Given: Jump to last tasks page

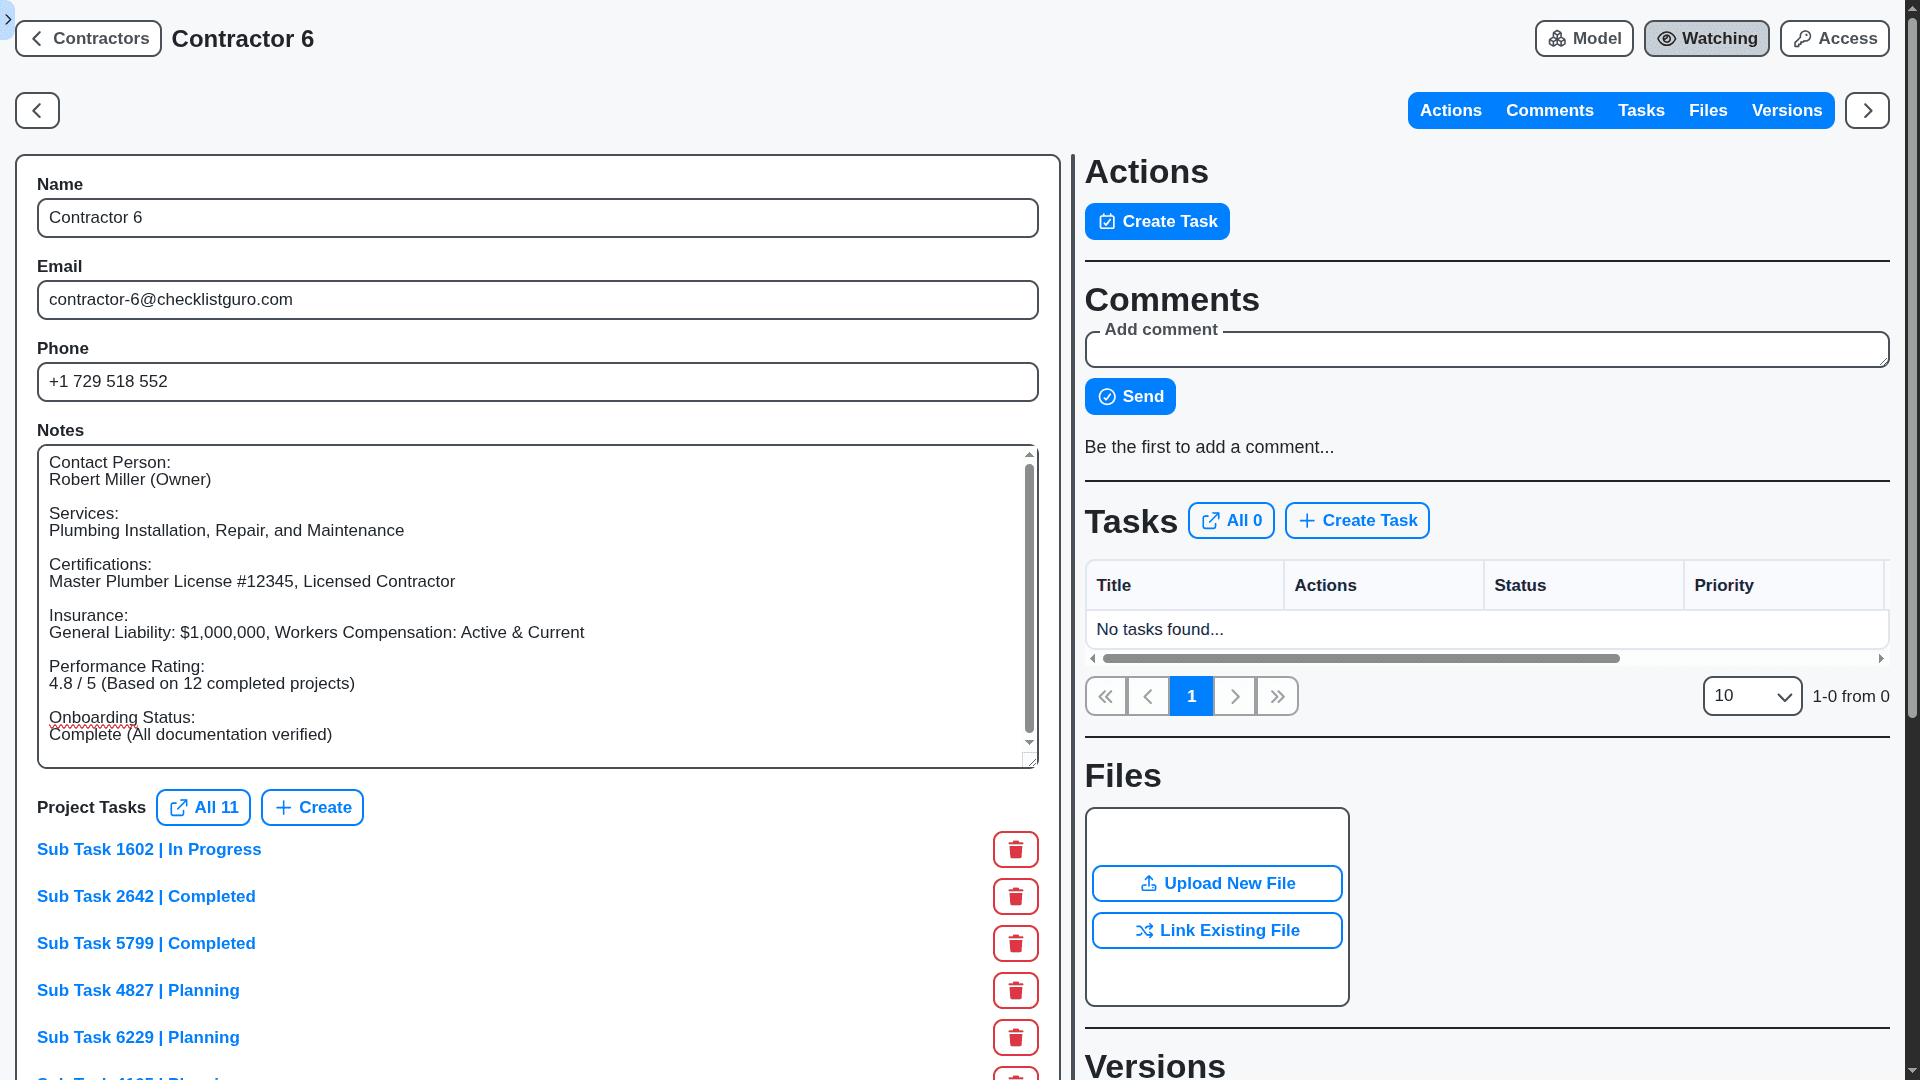Looking at the screenshot, I should tap(1277, 697).
